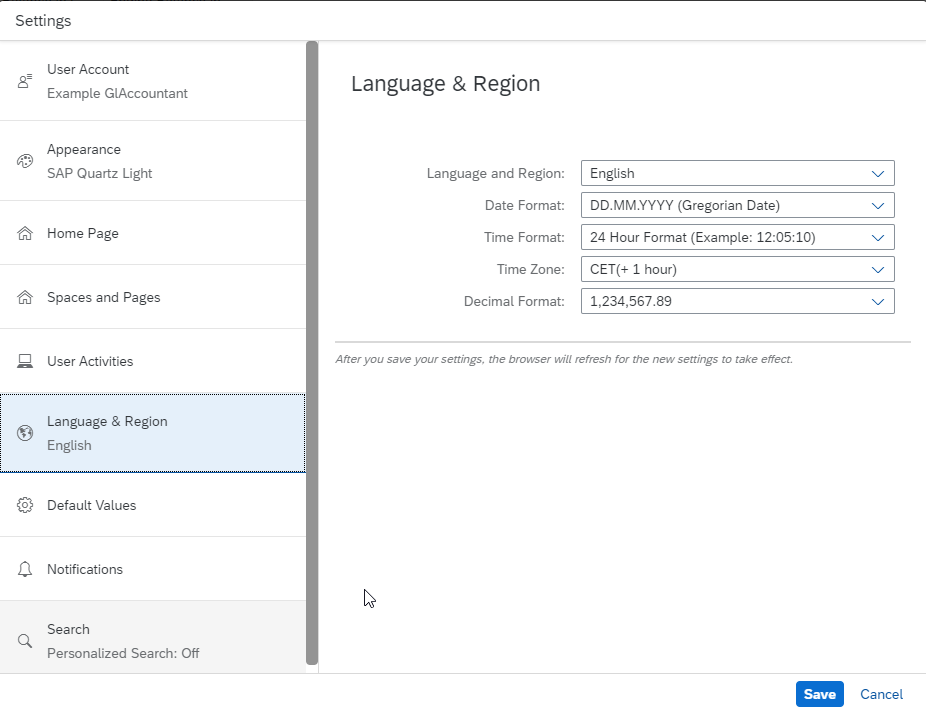The image size is (926, 710).
Task: Click the Spaces and Pages house icon
Action: pos(25,297)
